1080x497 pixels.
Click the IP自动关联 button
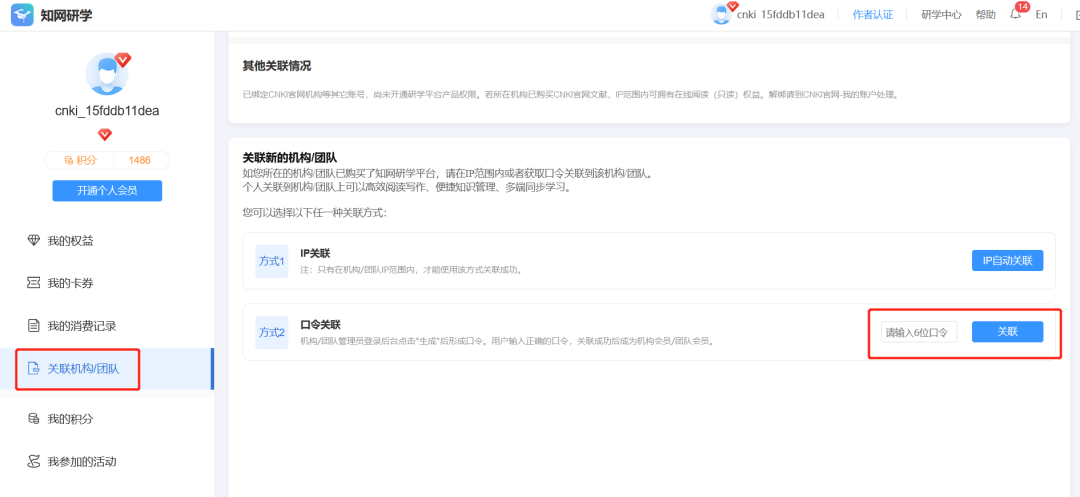click(1007, 261)
